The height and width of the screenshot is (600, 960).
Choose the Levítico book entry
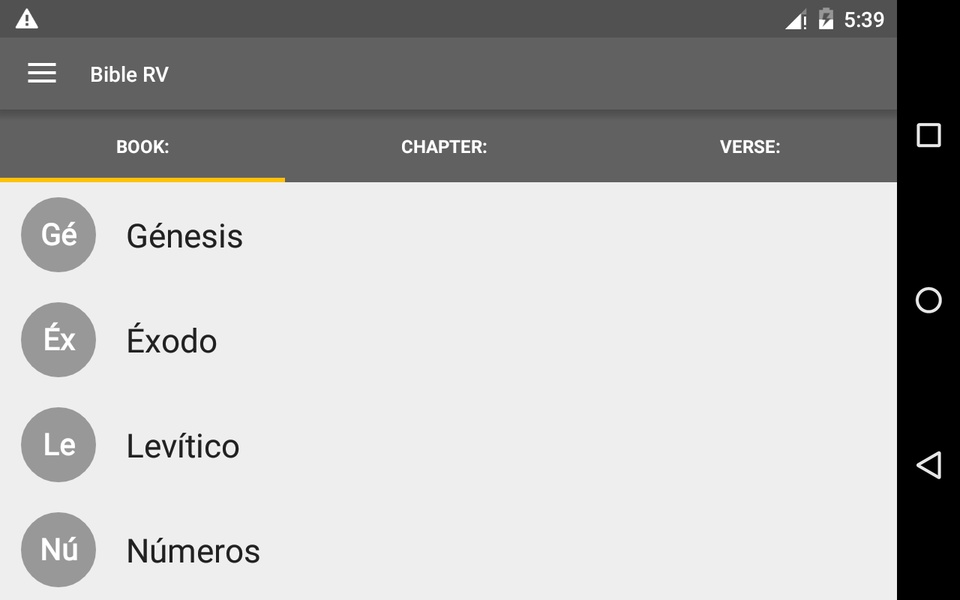[x=448, y=445]
